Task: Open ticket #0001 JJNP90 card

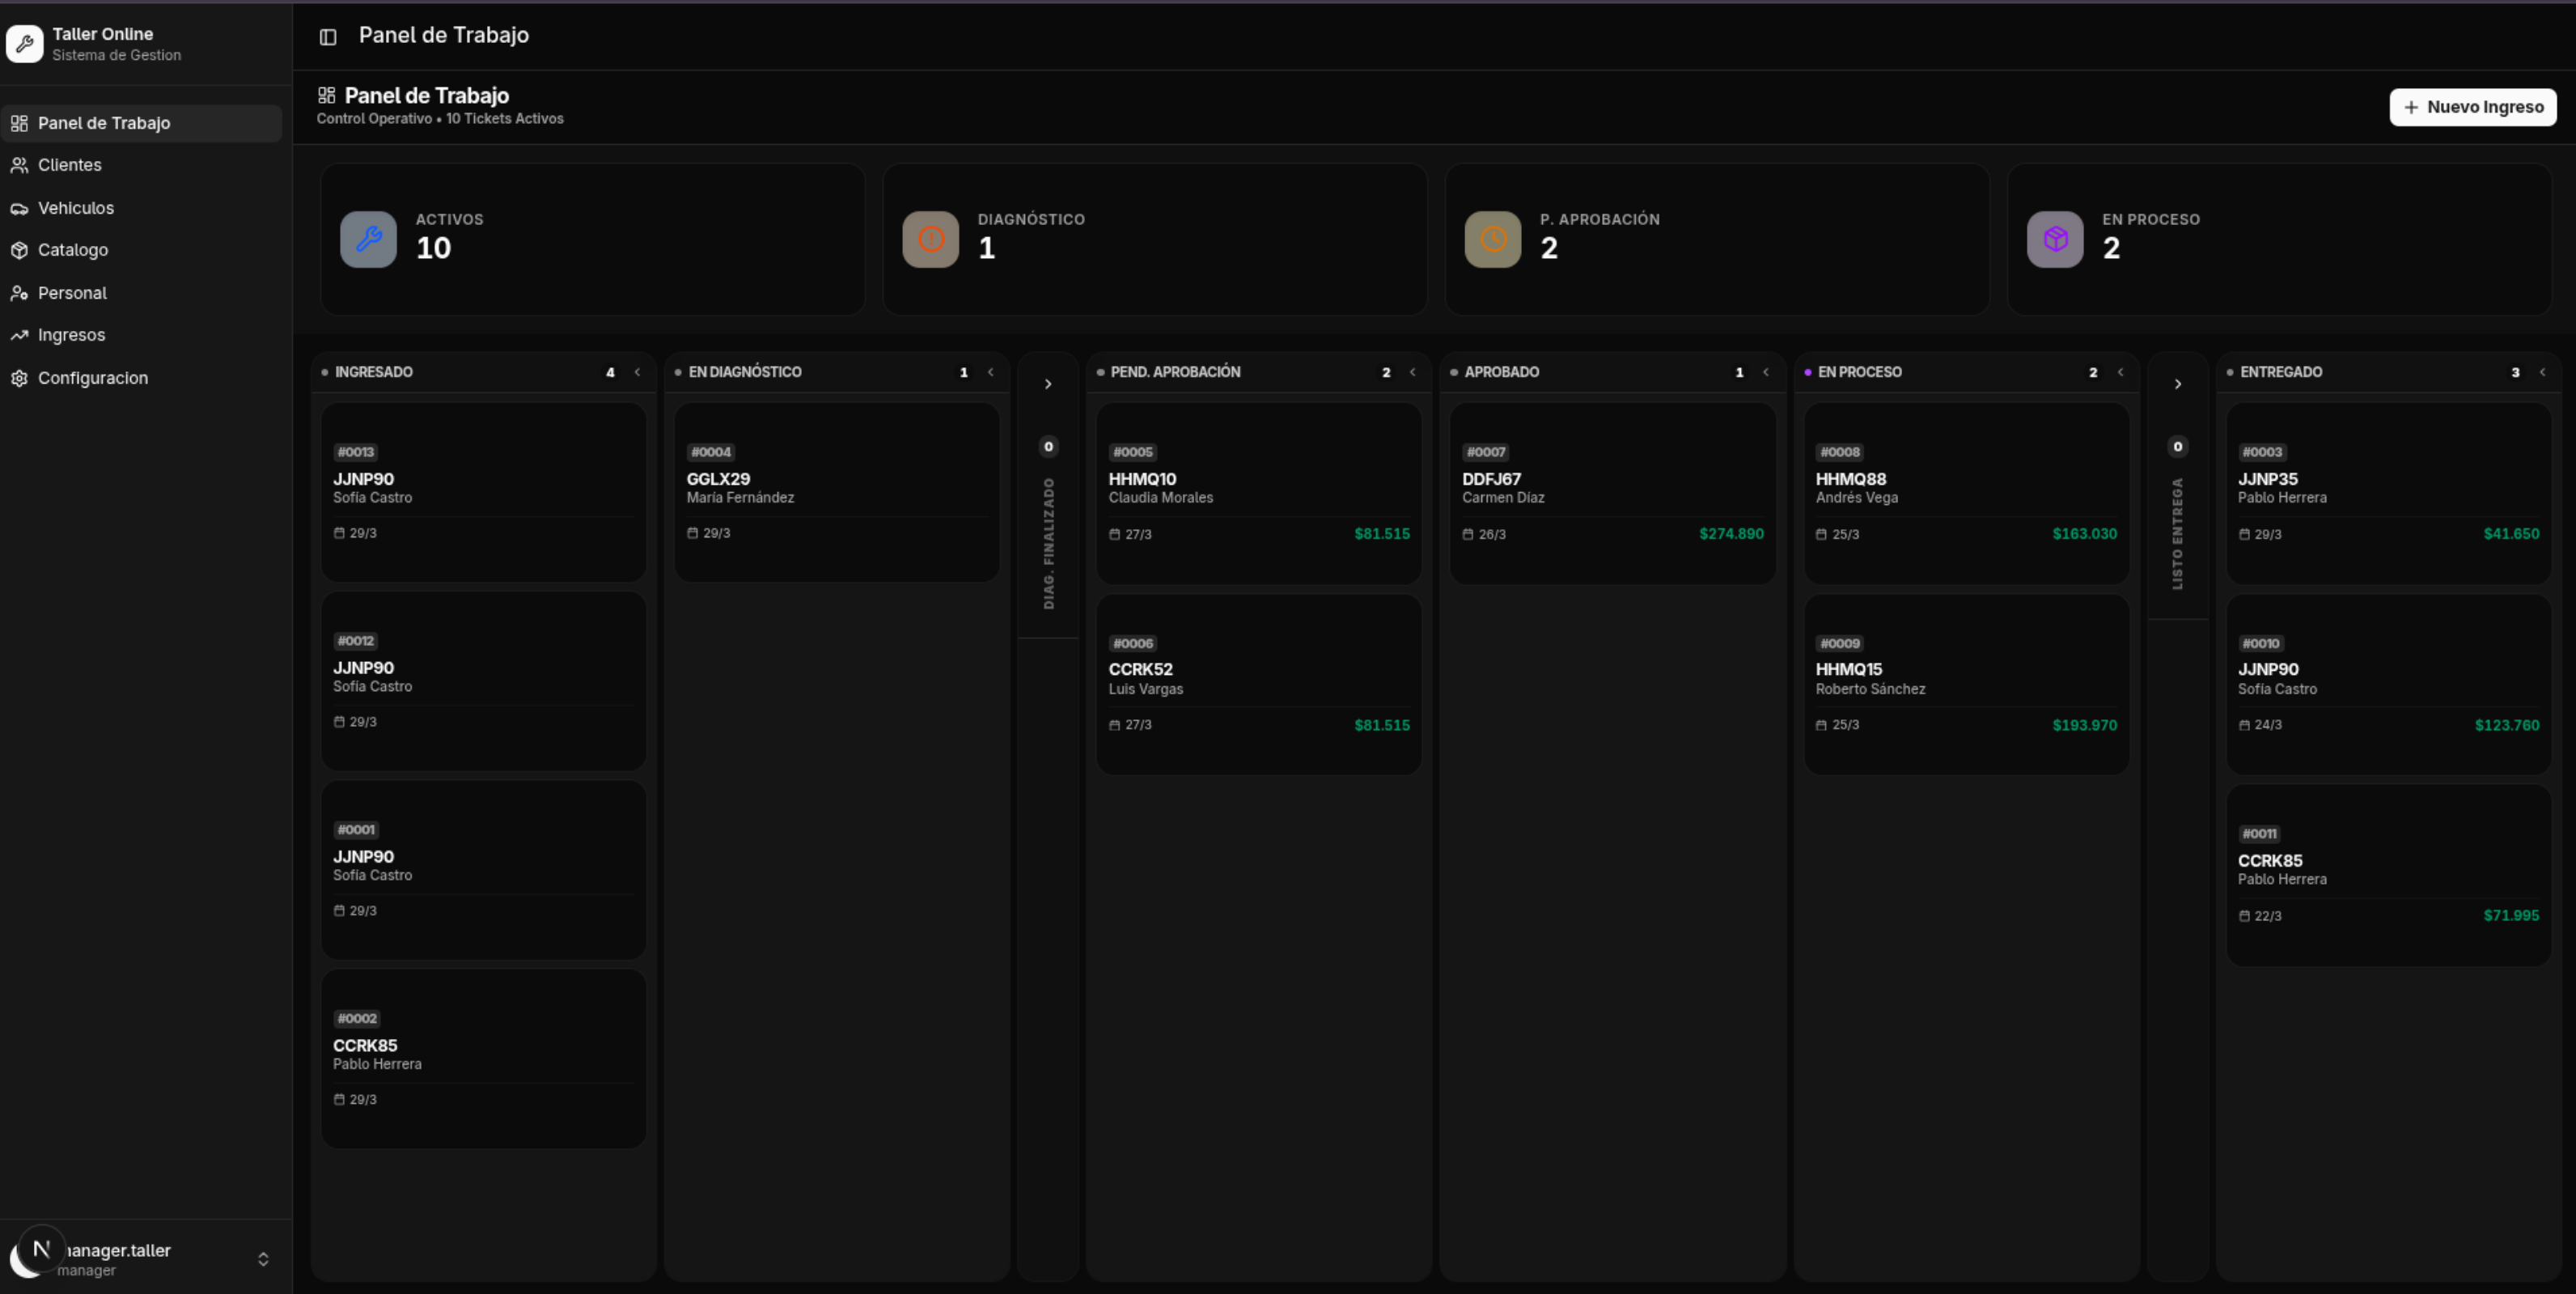Action: [483, 870]
